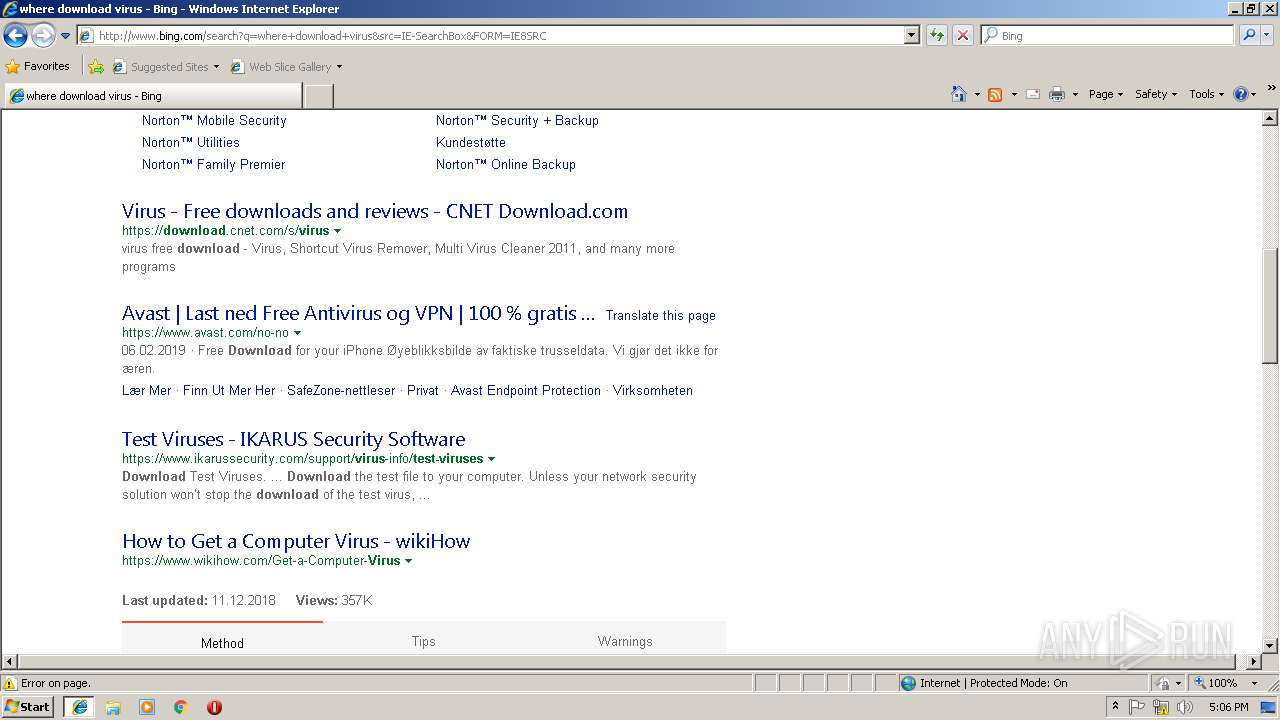Expand the avast.com URL arrow

click(x=297, y=333)
